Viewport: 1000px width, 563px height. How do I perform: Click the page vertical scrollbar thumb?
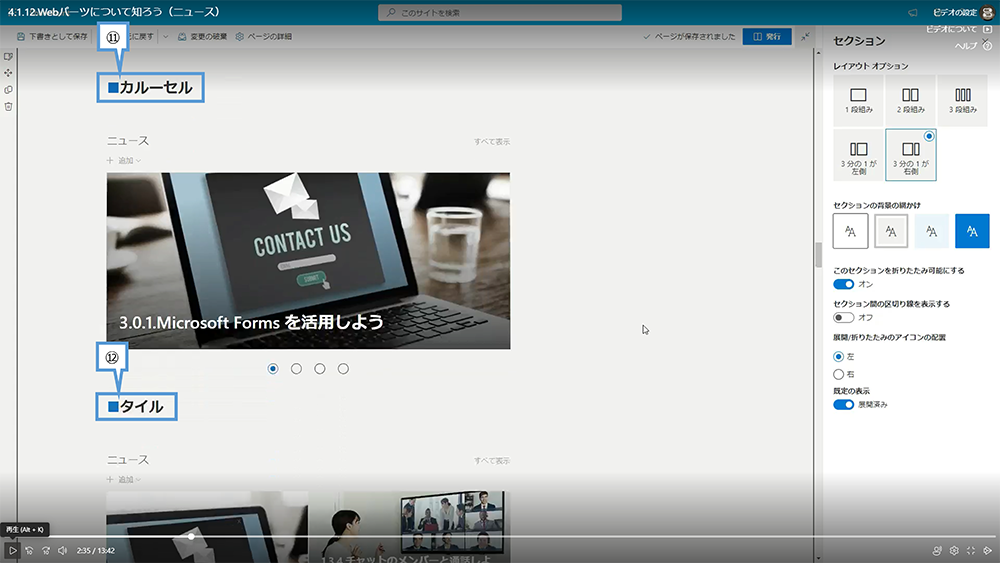(818, 254)
